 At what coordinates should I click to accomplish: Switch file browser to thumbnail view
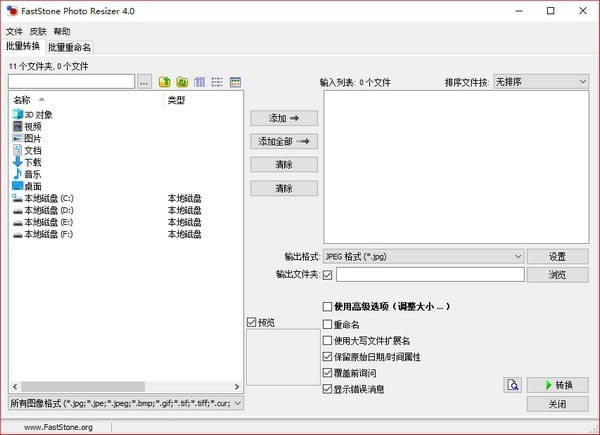(200, 81)
